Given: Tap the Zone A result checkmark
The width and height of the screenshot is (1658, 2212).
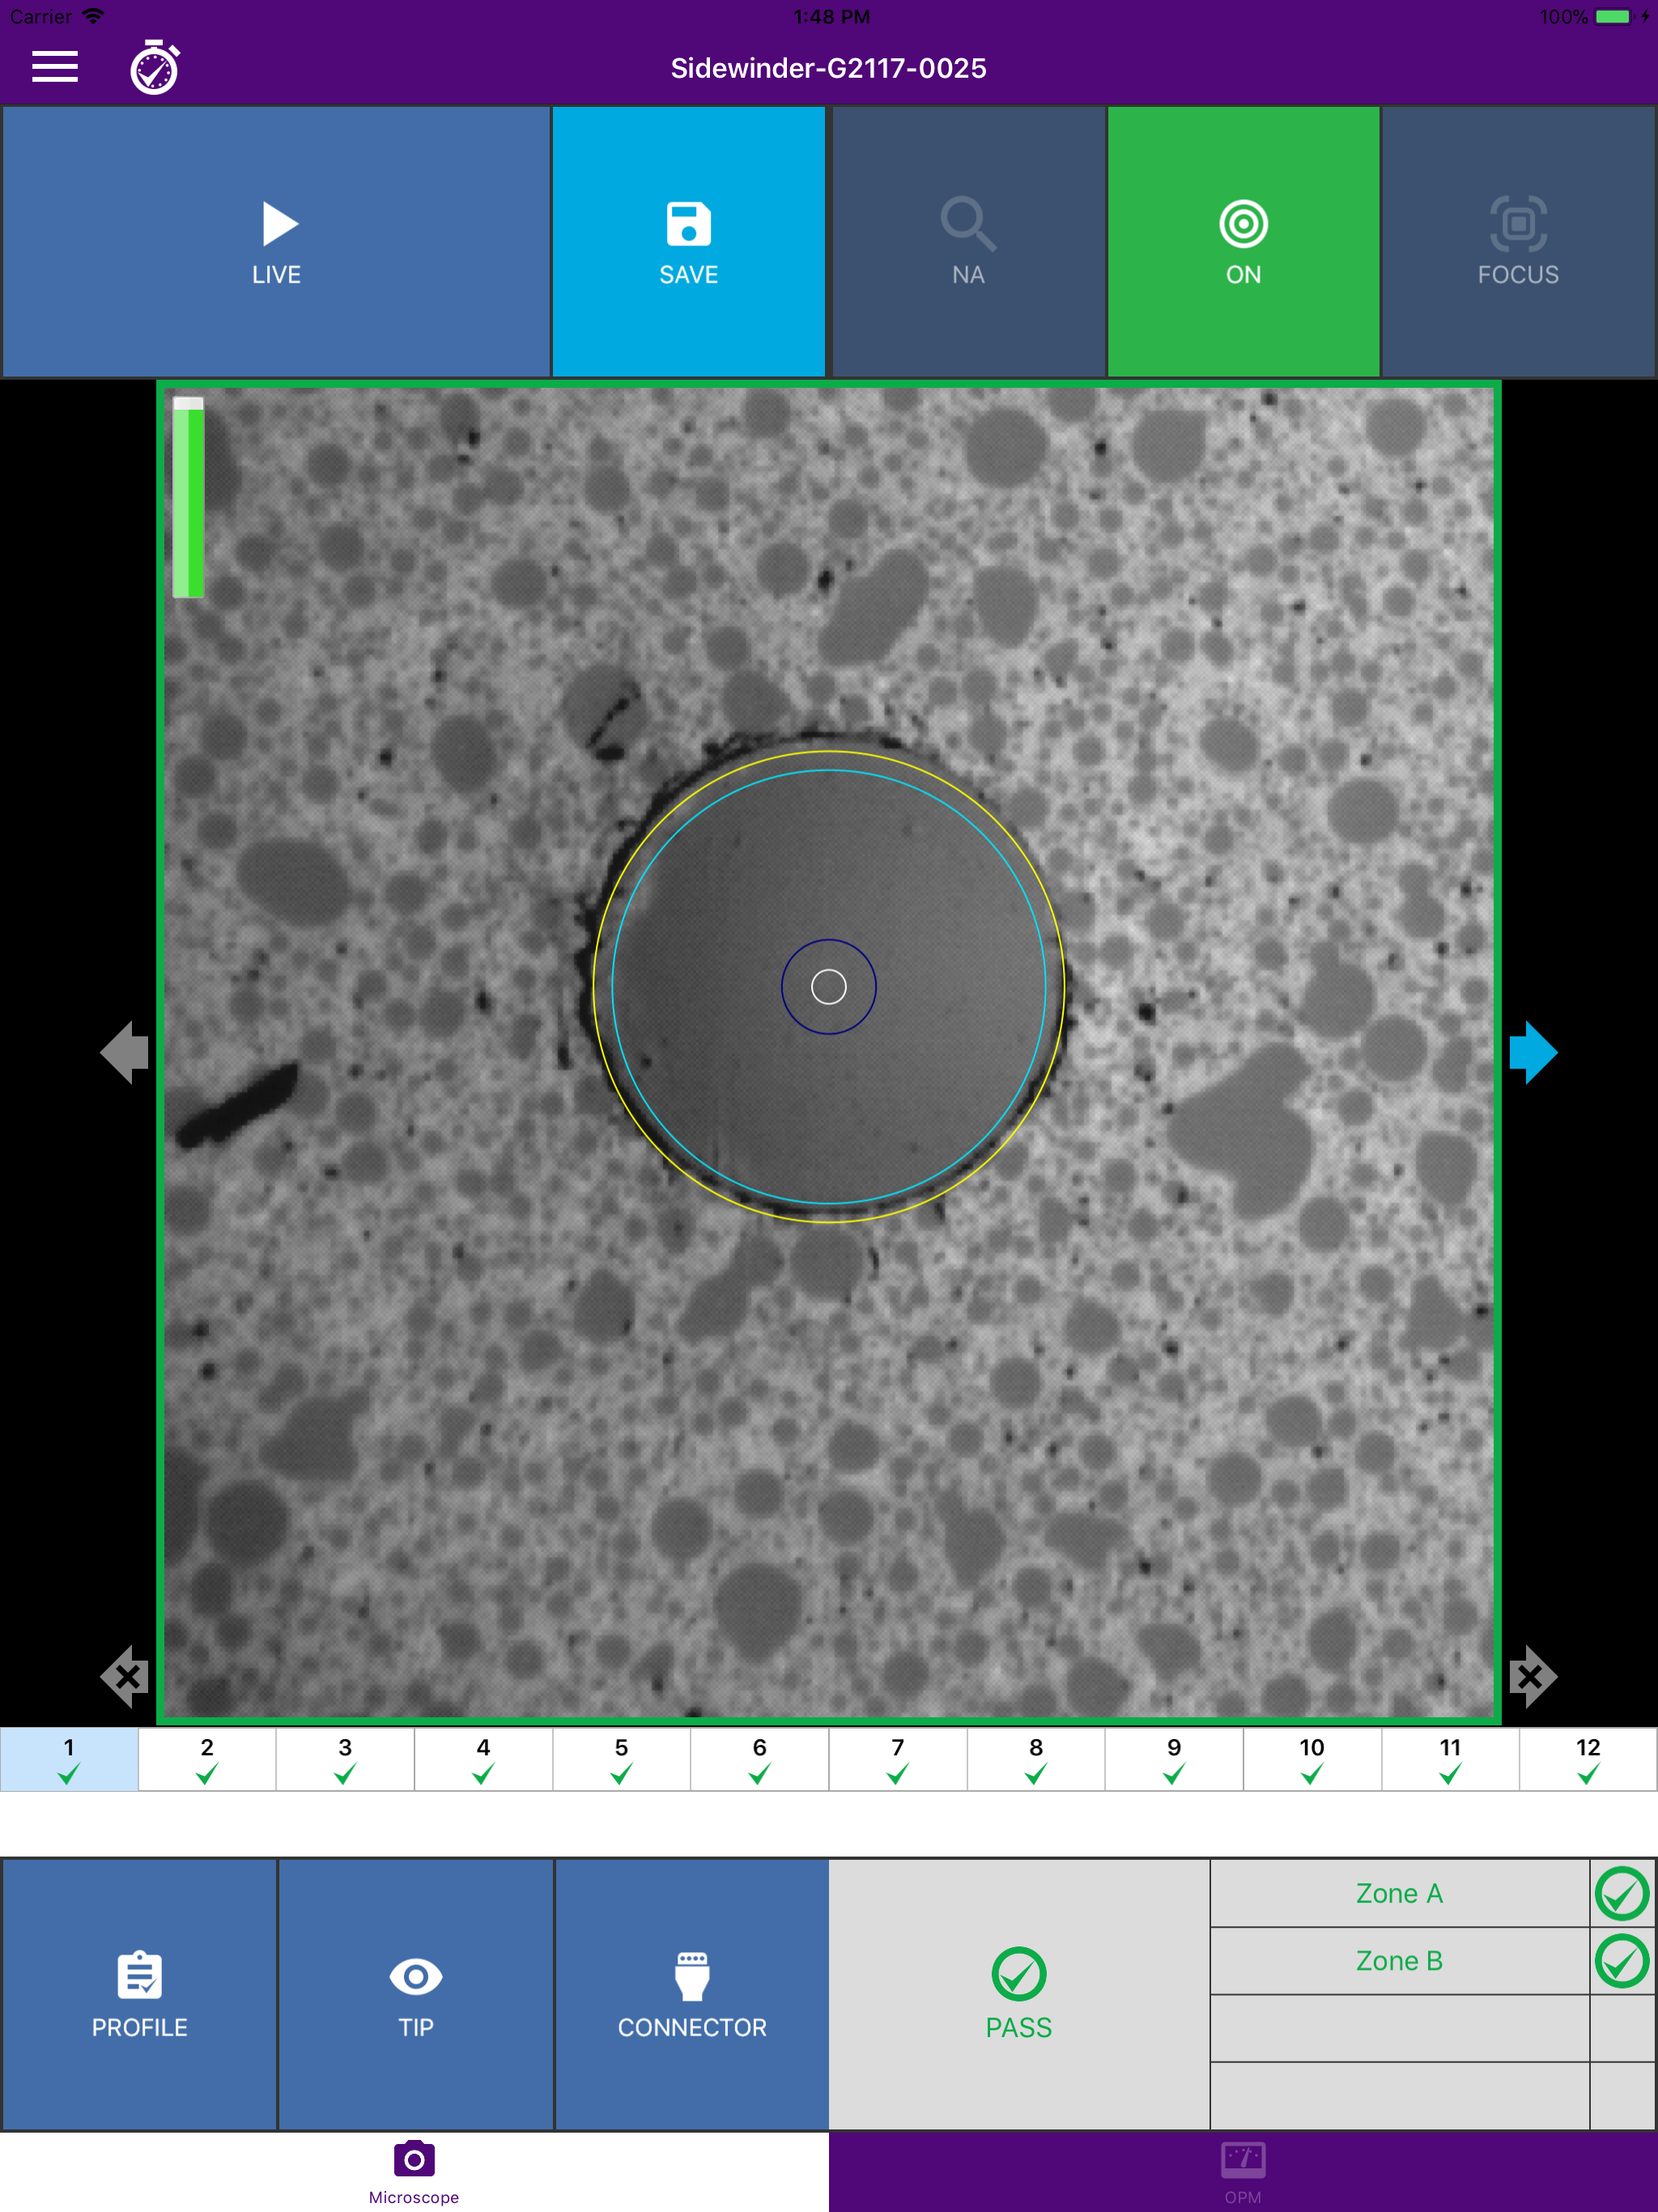Looking at the screenshot, I should (1621, 1893).
